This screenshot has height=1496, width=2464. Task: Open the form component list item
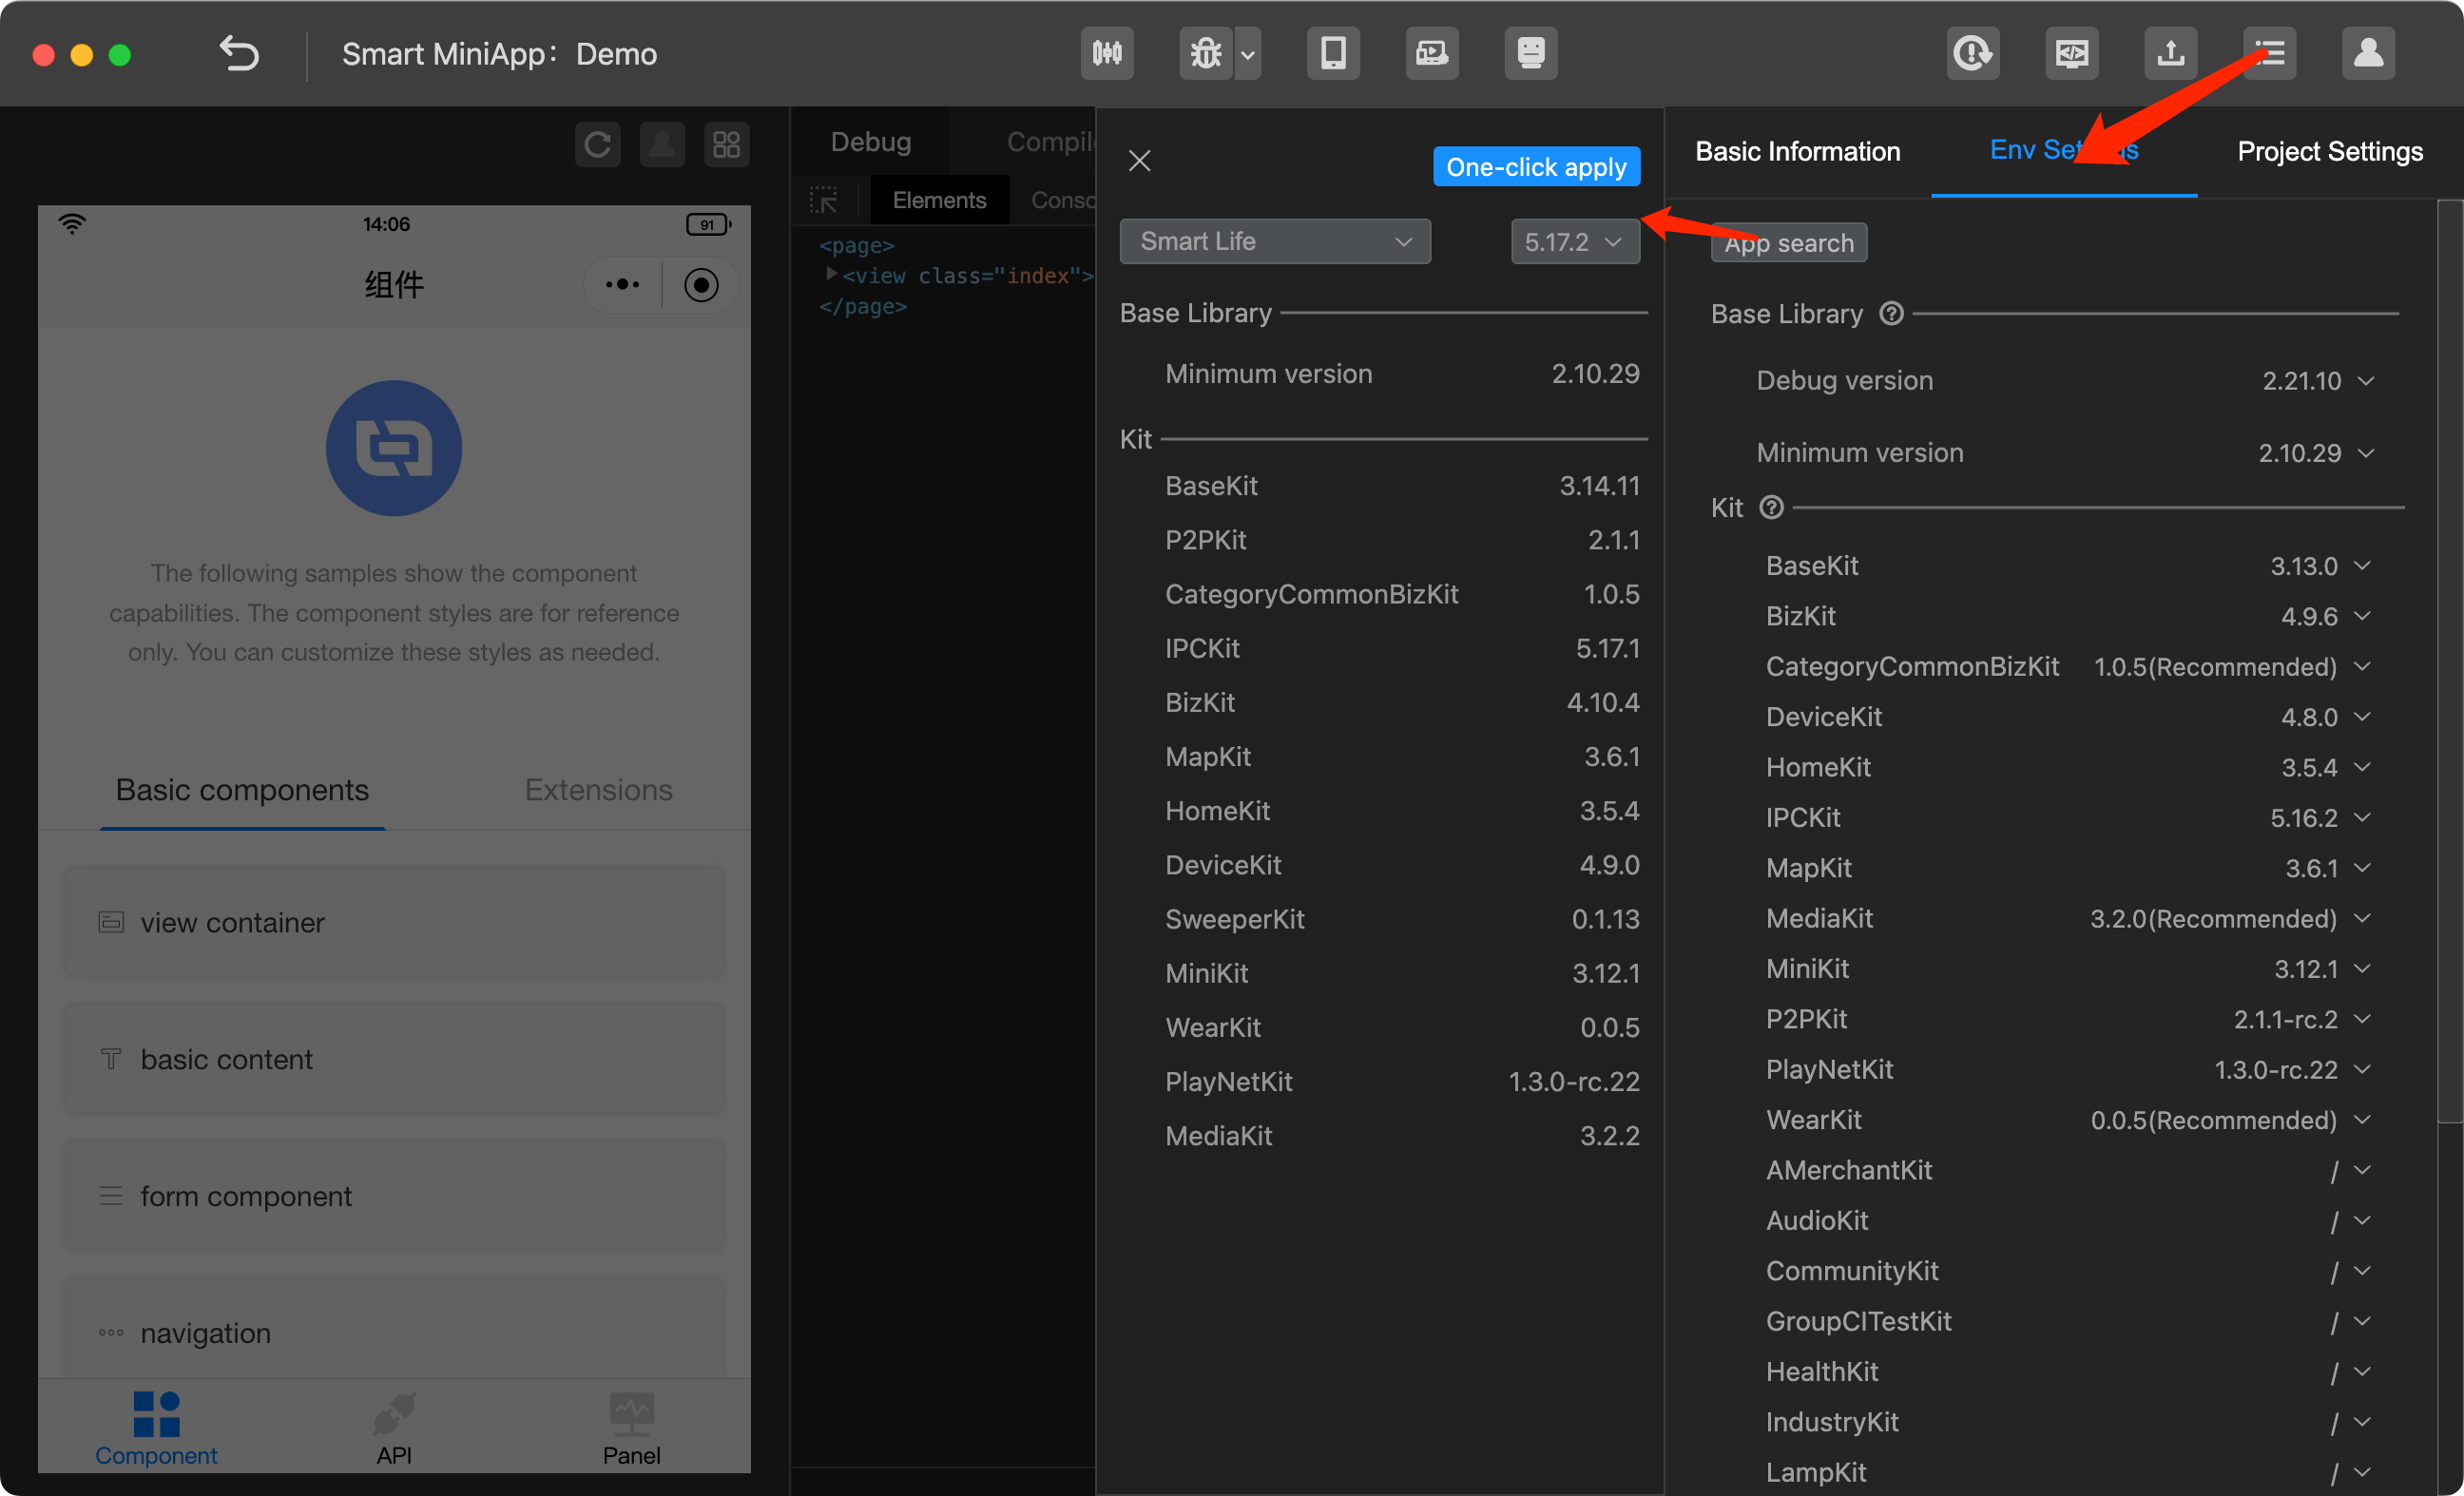pos(394,1196)
